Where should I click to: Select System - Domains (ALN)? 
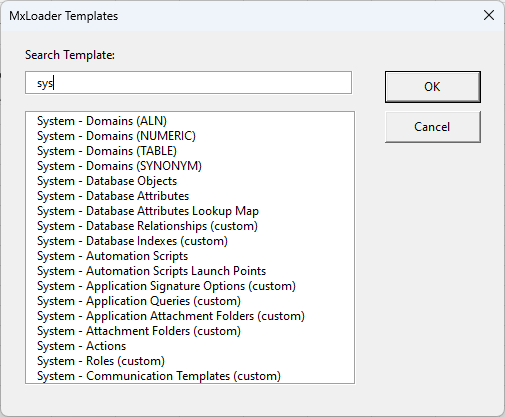(190, 121)
